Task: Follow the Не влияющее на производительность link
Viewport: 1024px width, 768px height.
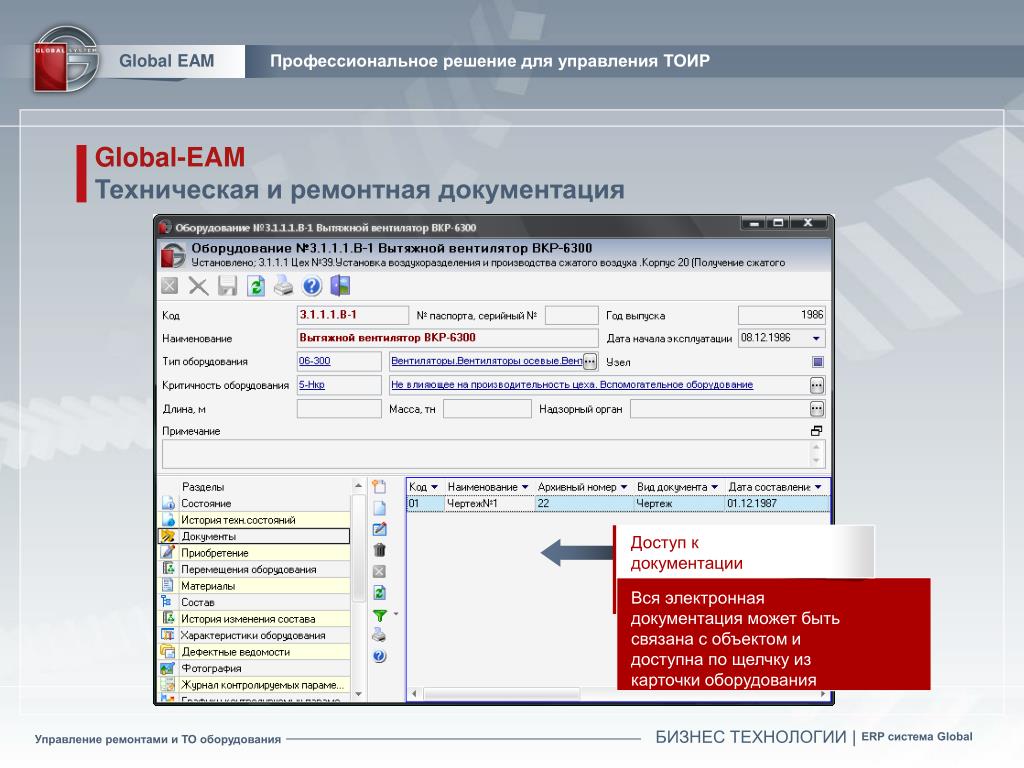Action: [572, 385]
